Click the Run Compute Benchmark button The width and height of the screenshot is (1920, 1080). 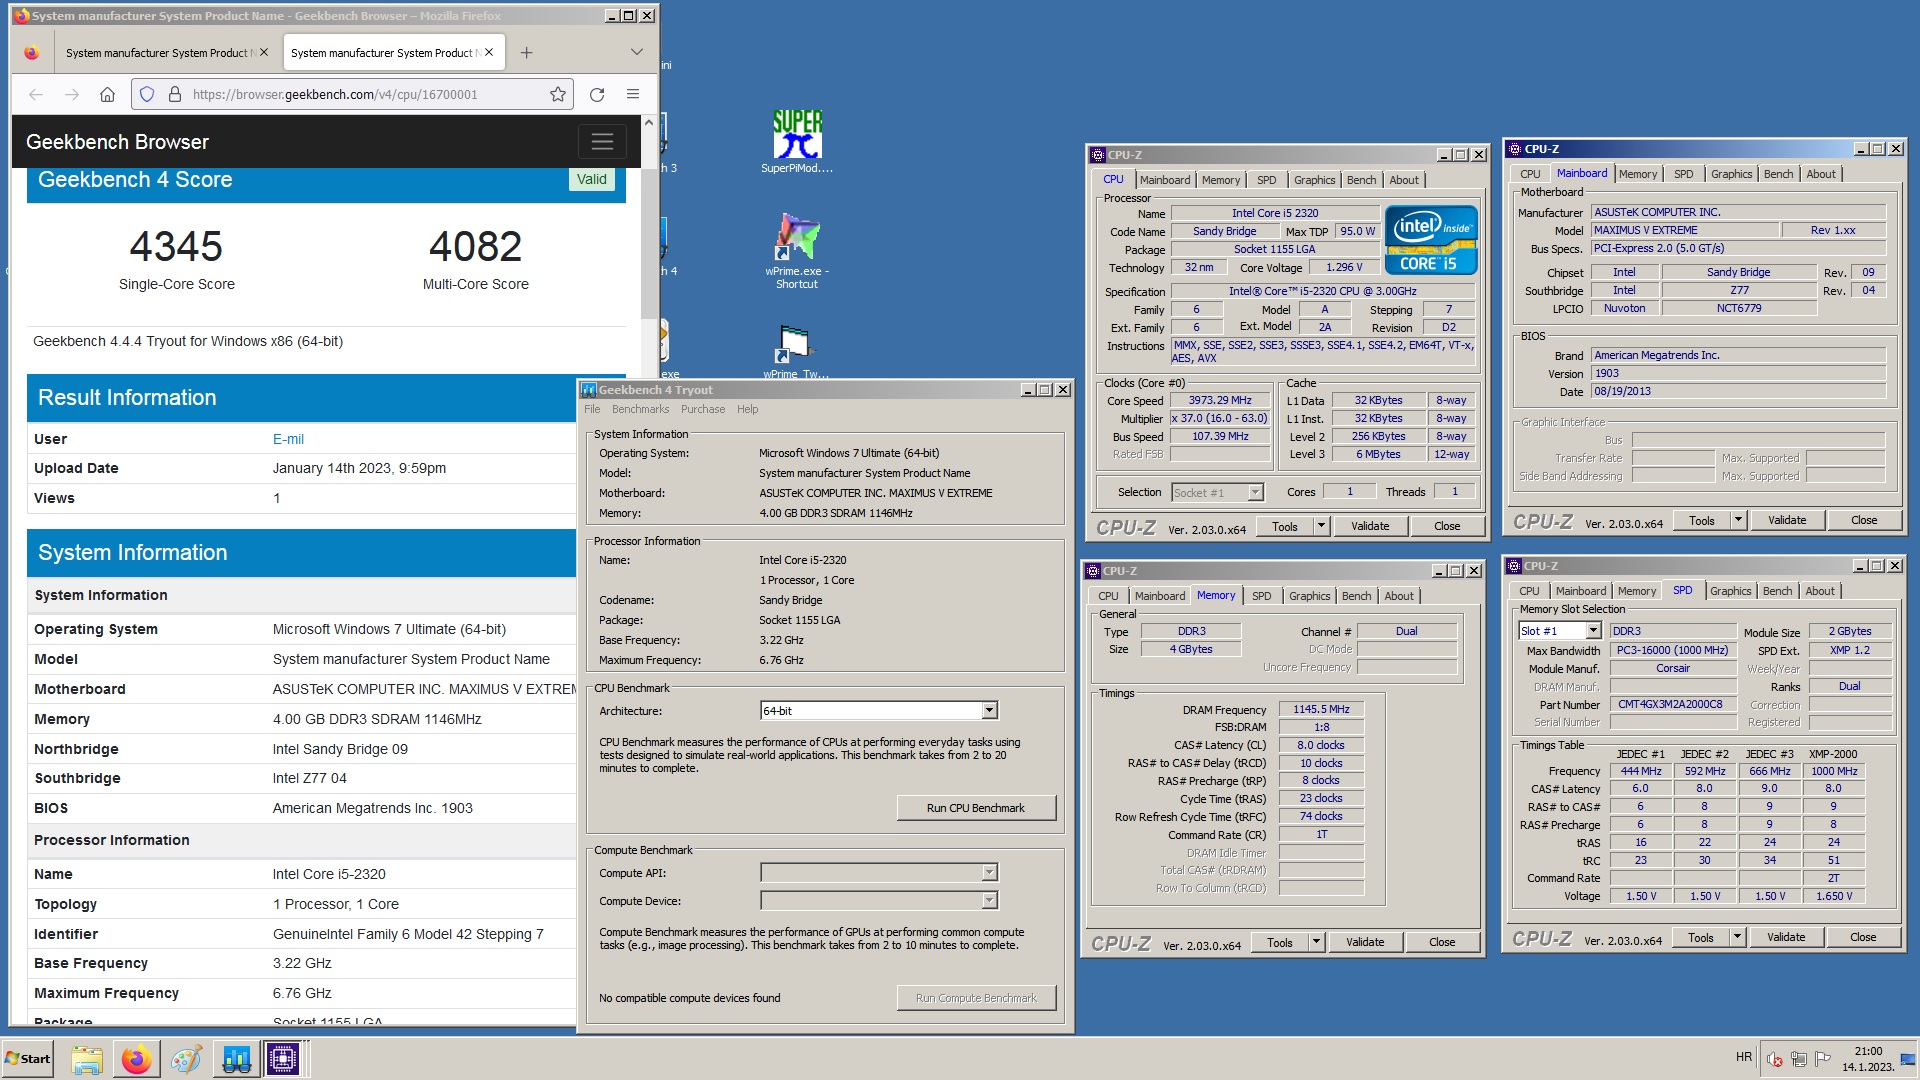pyautogui.click(x=976, y=998)
